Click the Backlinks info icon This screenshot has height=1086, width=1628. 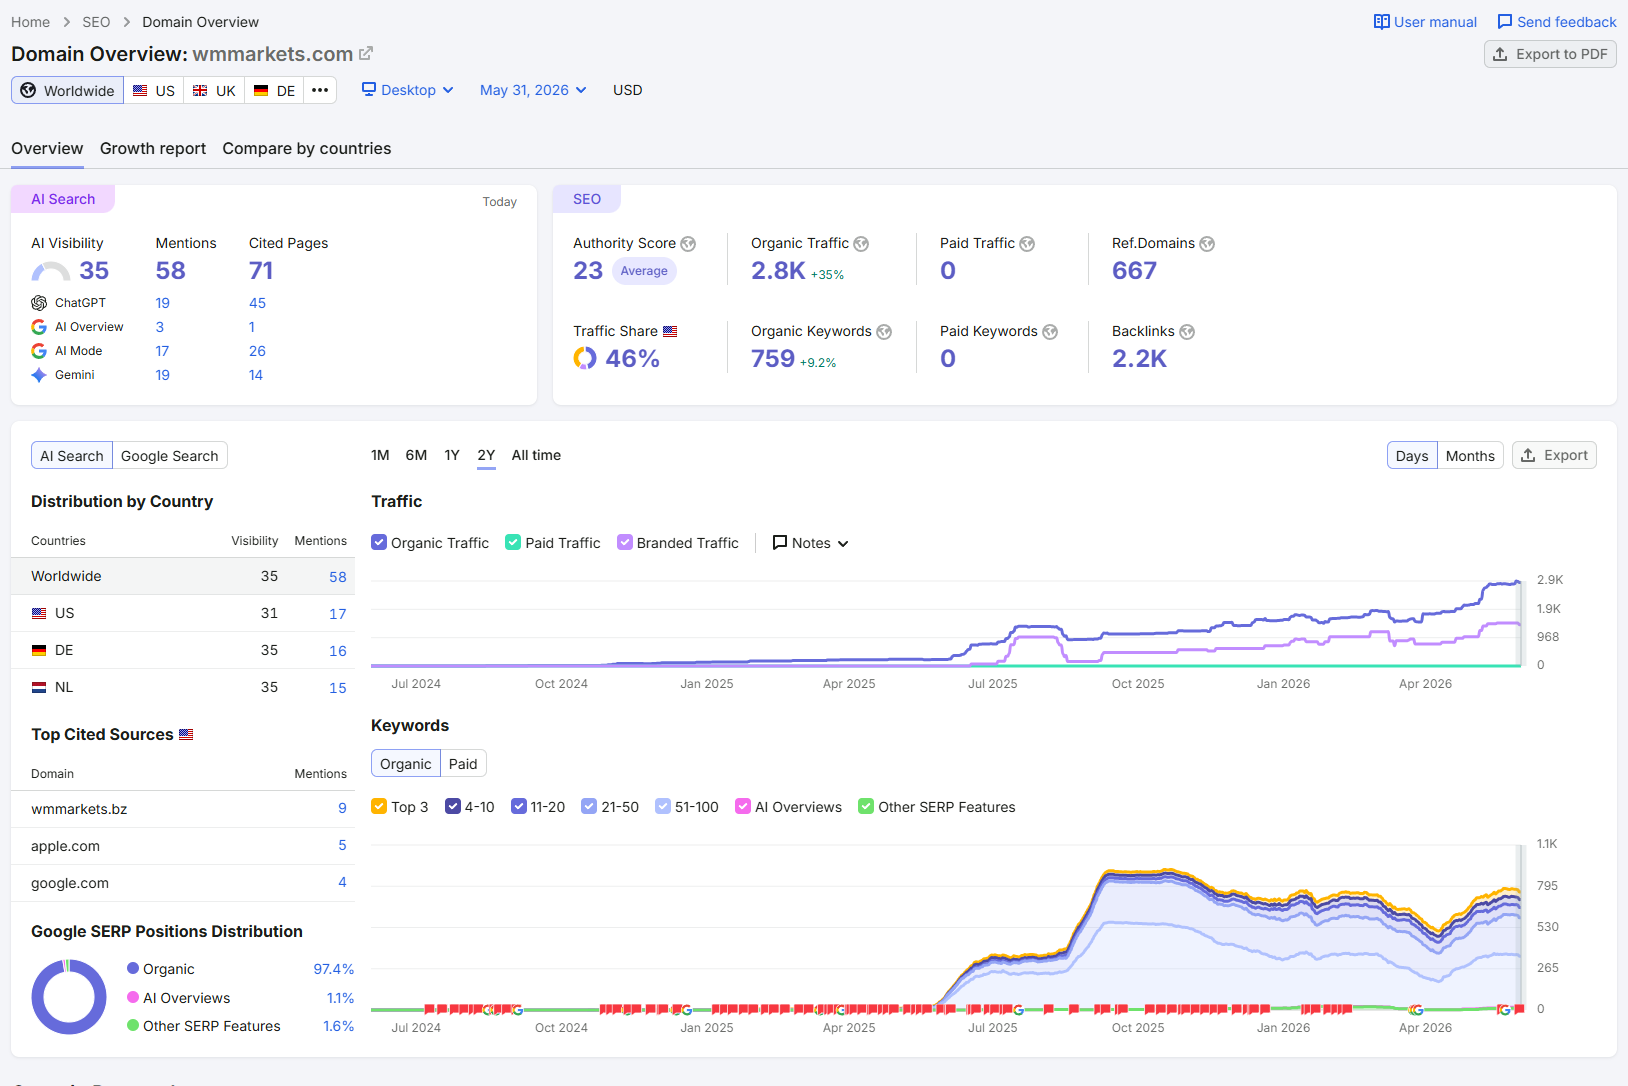pos(1187,332)
